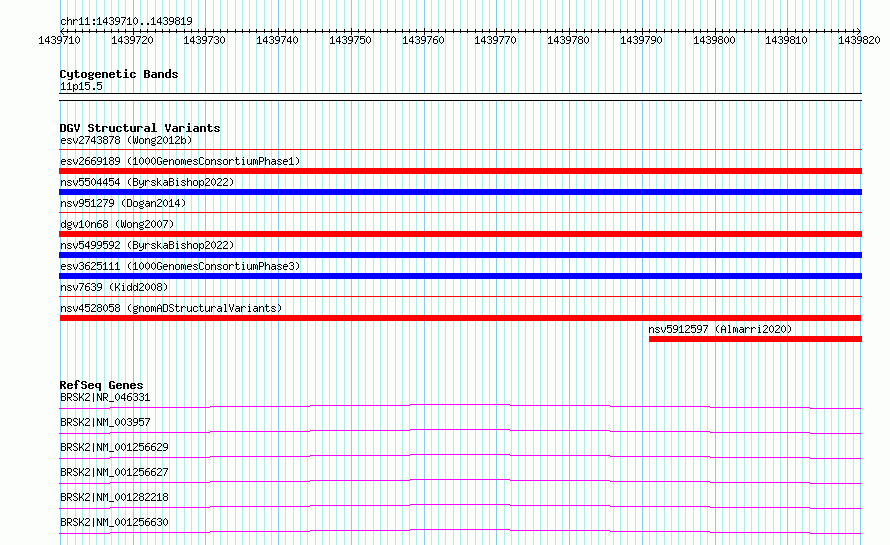Screen dimensions: 890x545
Task: Open variant nsv5504454 (ByrskaBishop2022)
Action: [147, 182]
